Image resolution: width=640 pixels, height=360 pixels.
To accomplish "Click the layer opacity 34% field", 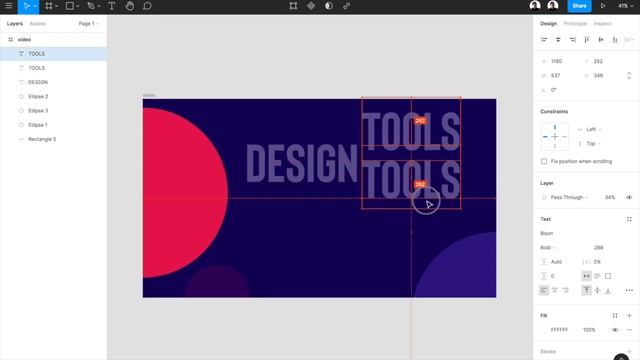I will [x=610, y=198].
